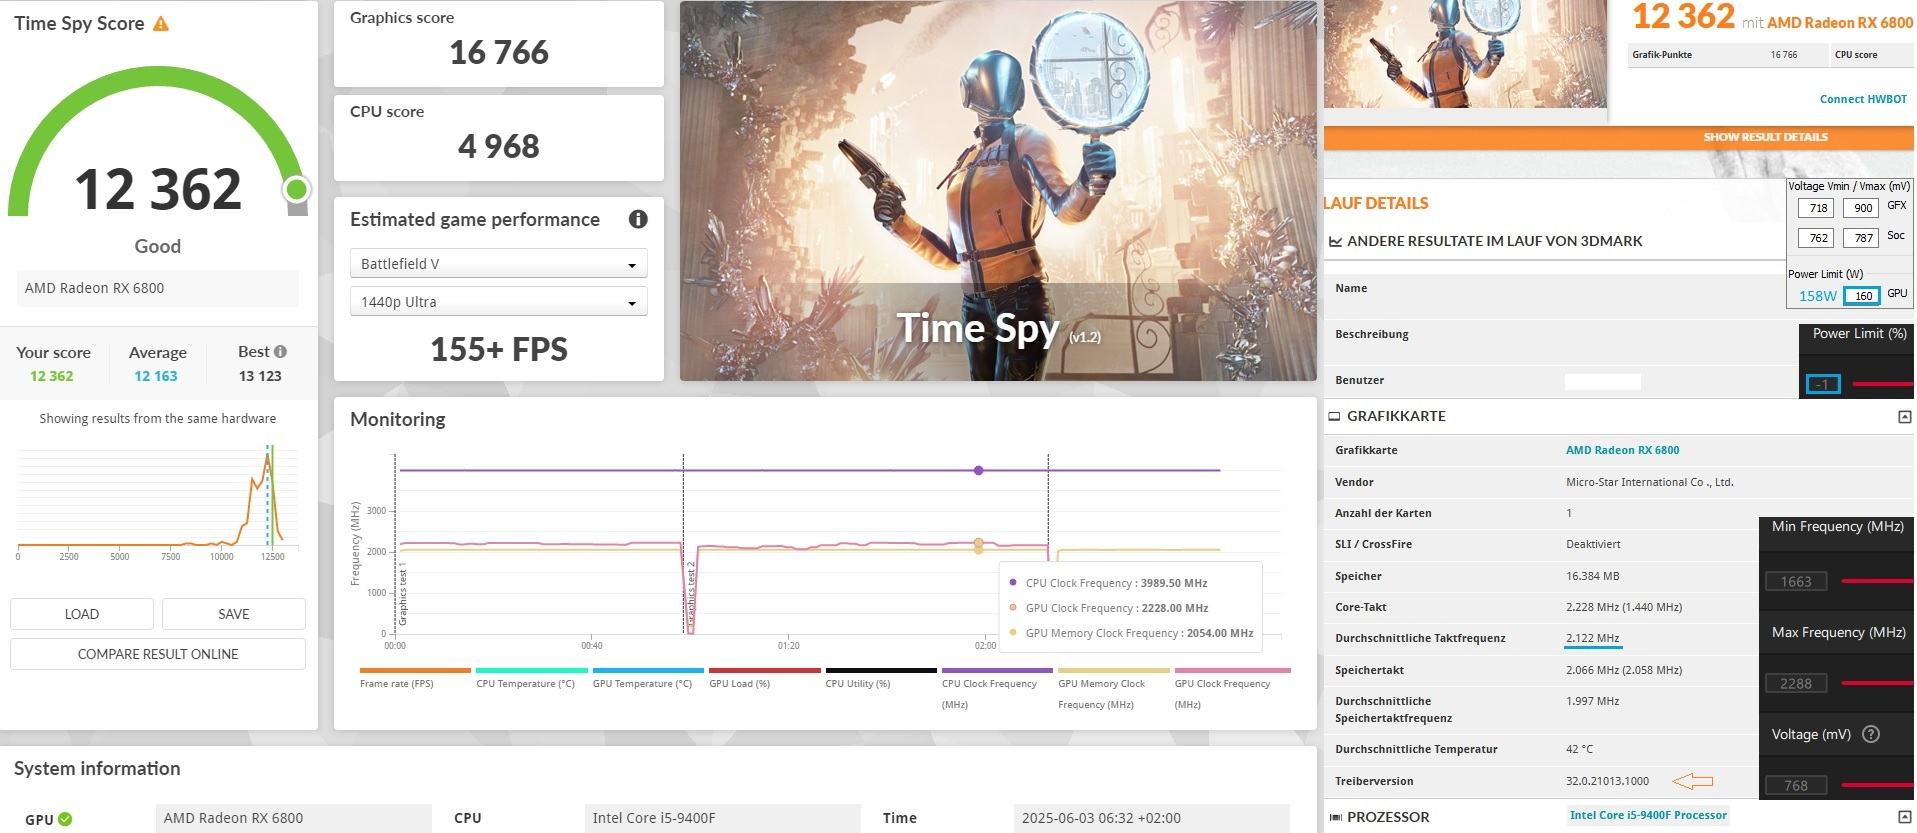The height and width of the screenshot is (833, 1917).
Task: Click the 155+ FPS estimate text
Action: (499, 349)
